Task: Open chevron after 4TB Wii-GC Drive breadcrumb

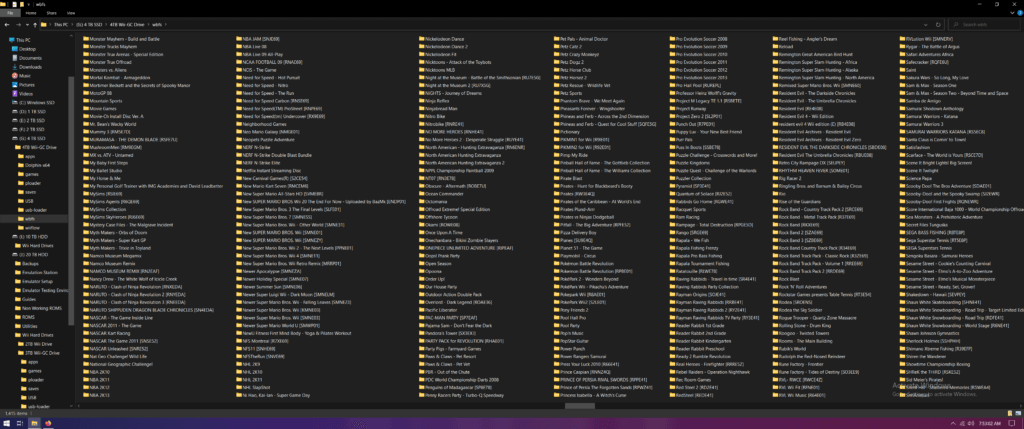Action: pos(148,25)
